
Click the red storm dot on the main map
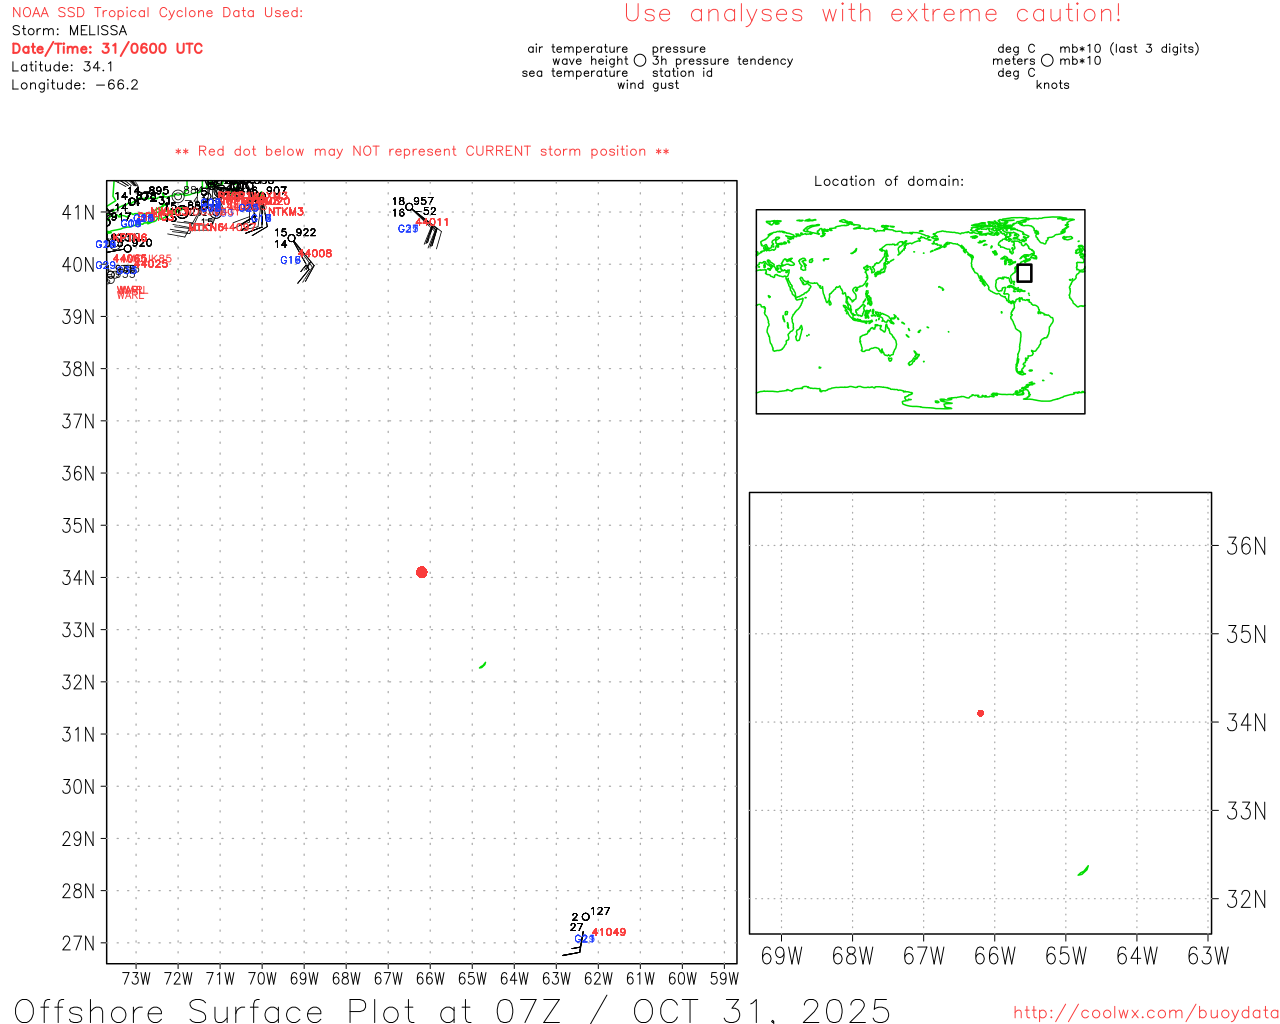coord(421,572)
